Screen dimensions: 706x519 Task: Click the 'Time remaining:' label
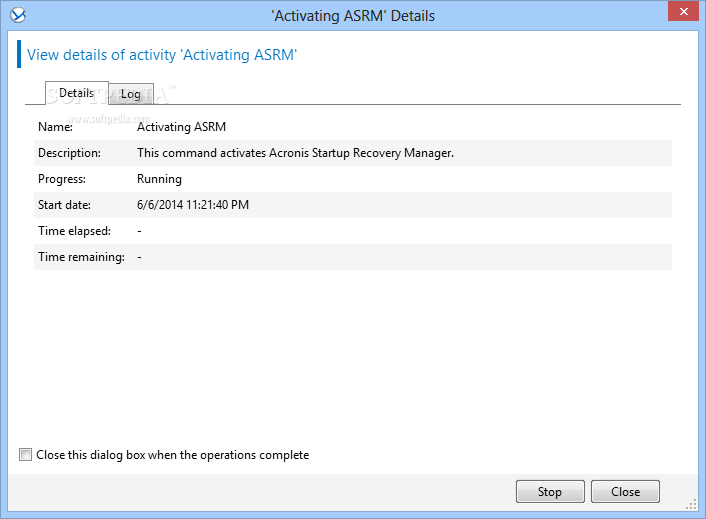[x=81, y=257]
